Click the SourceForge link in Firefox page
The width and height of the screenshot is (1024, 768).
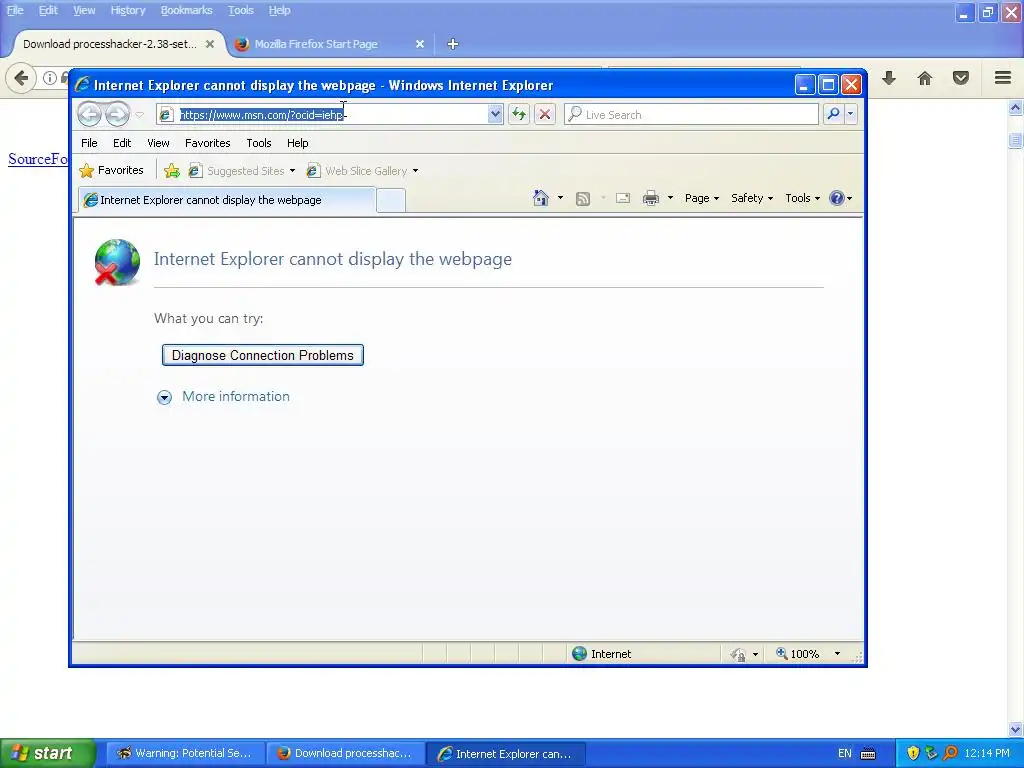(38, 159)
